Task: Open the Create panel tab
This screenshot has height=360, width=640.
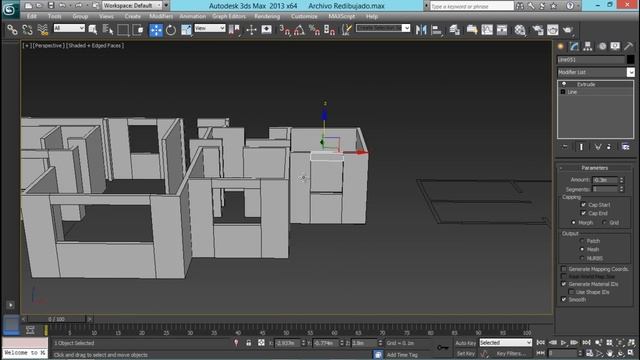Action: (x=561, y=46)
